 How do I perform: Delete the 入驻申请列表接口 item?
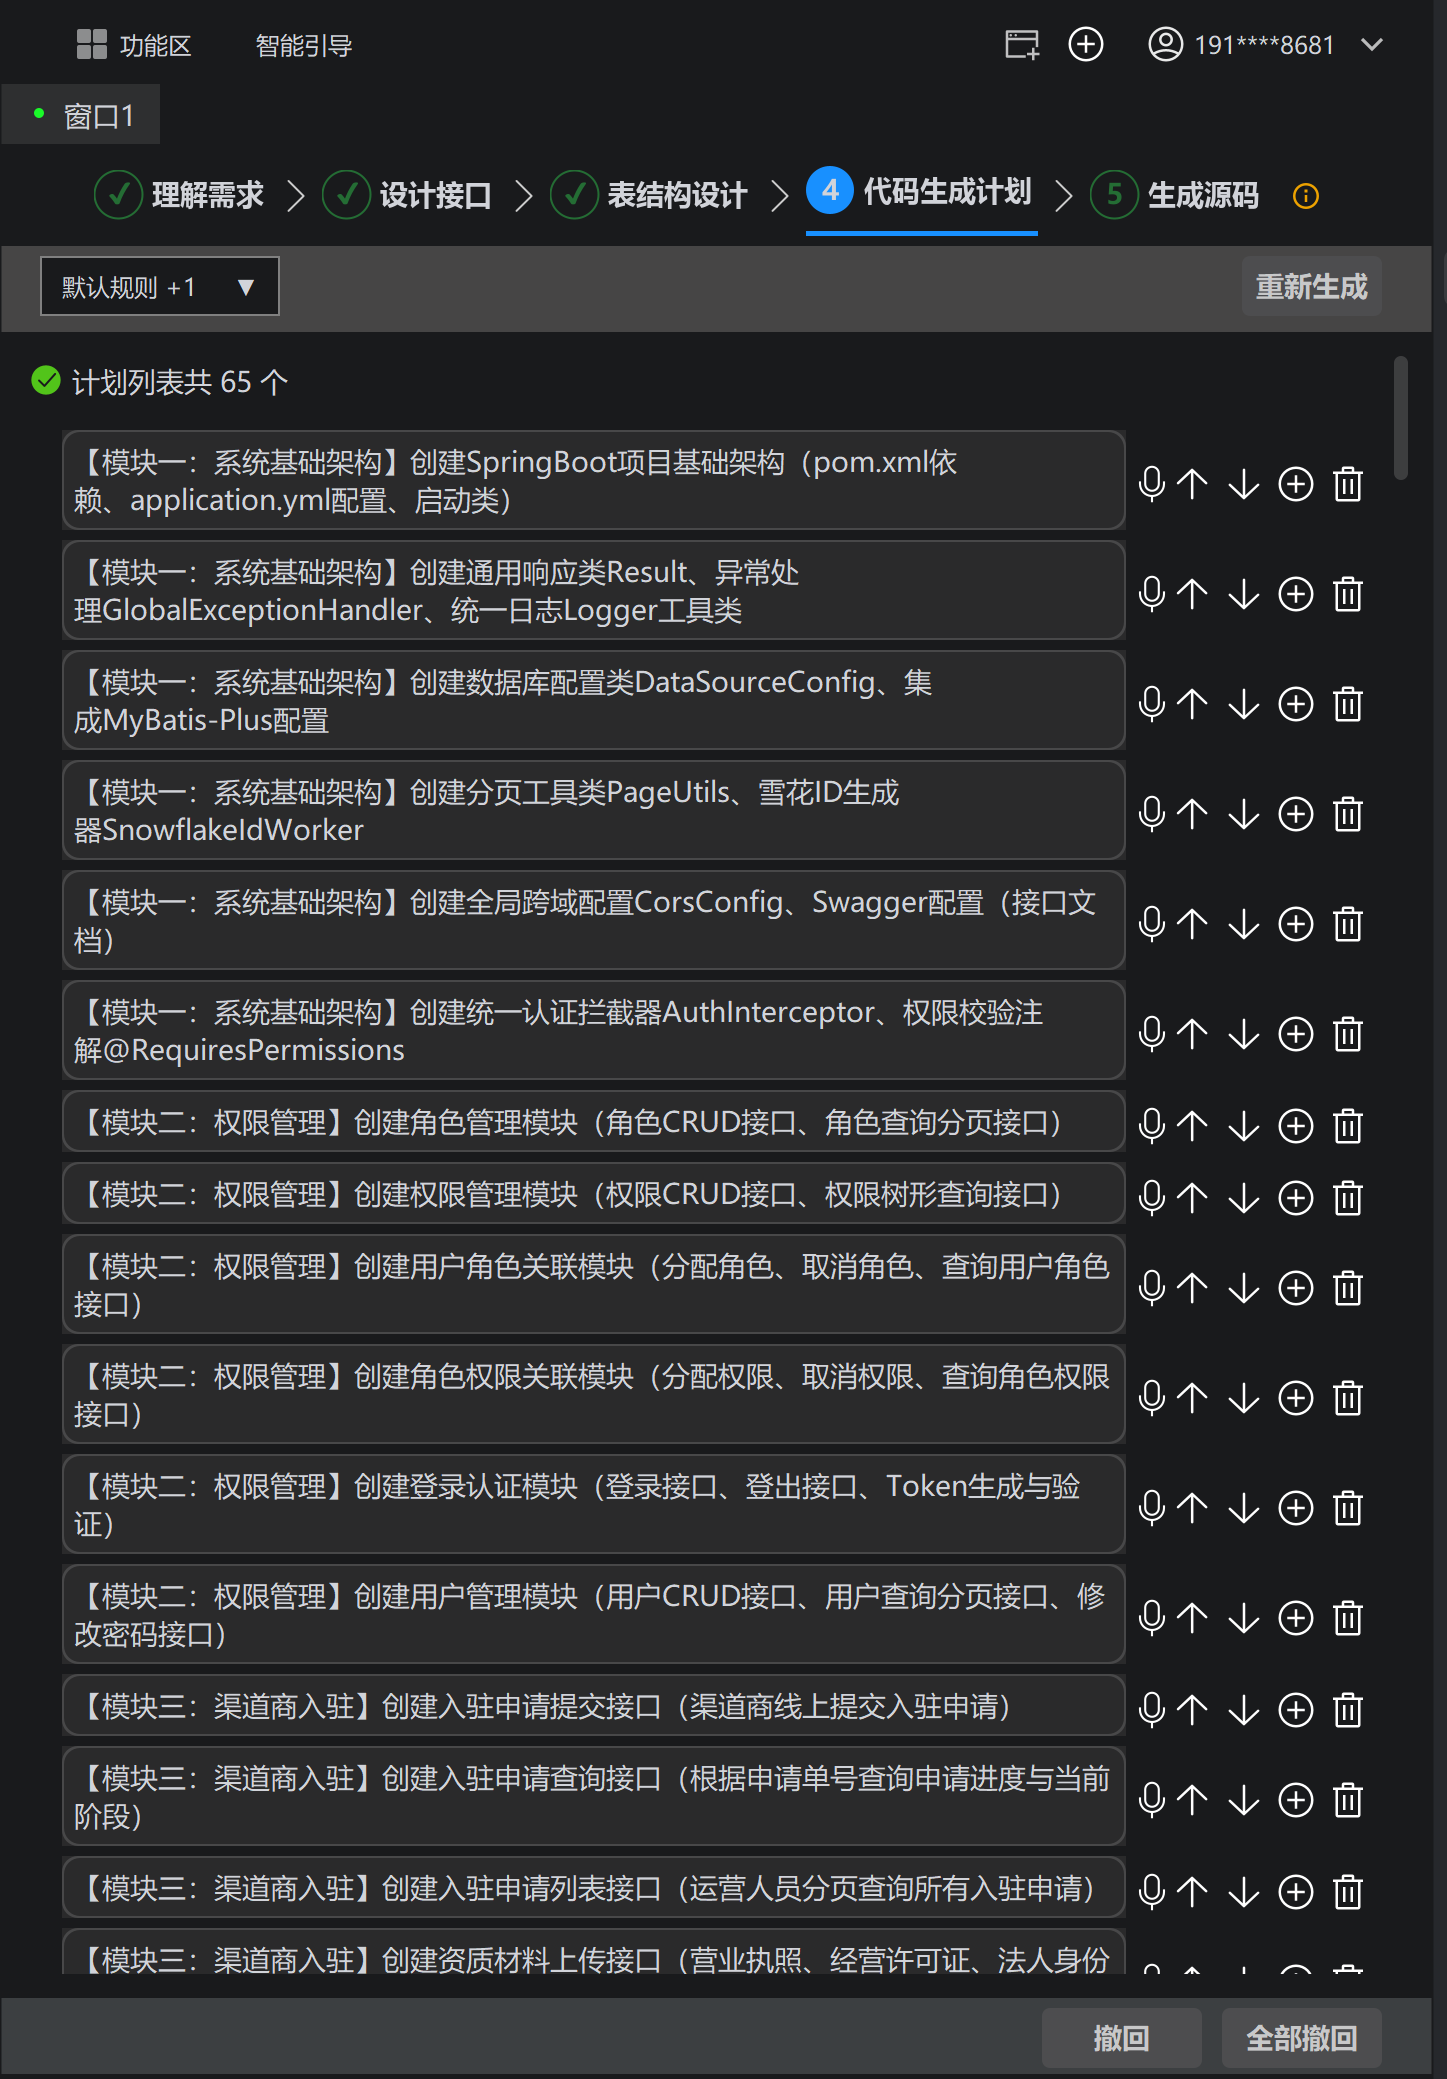click(x=1348, y=1892)
